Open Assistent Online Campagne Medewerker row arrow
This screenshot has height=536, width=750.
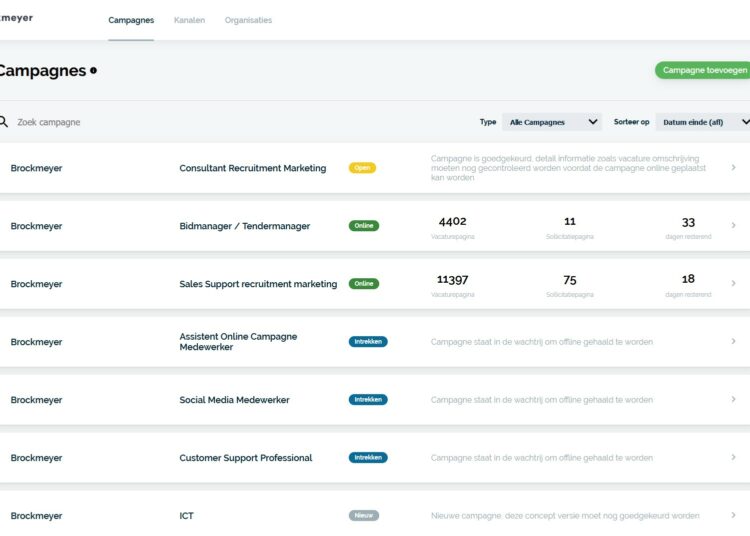733,342
